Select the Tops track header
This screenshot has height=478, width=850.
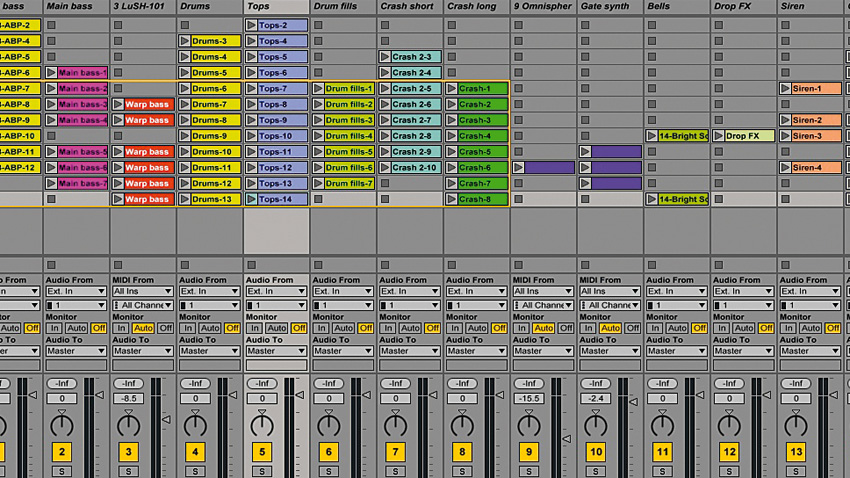276,7
